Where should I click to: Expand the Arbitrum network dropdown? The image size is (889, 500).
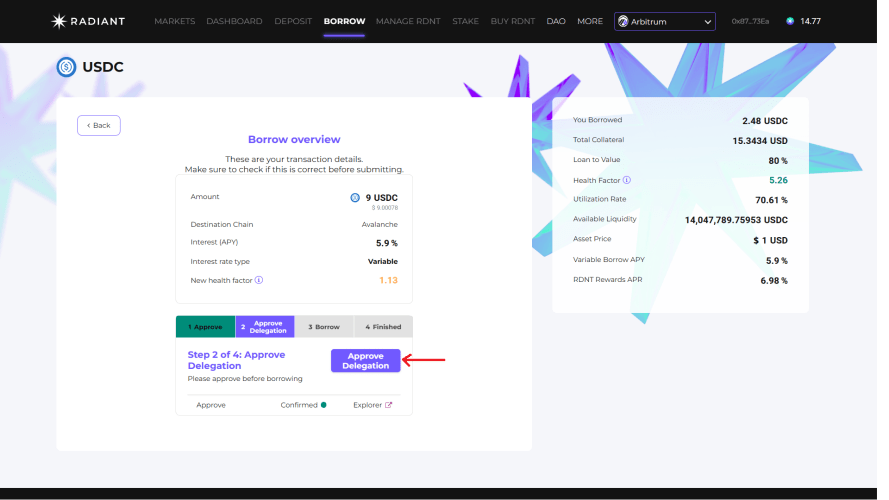[x=664, y=22]
